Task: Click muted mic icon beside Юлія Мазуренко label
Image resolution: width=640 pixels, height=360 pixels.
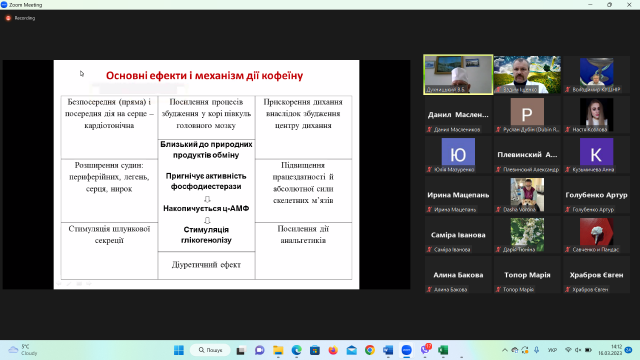Action: (429, 169)
